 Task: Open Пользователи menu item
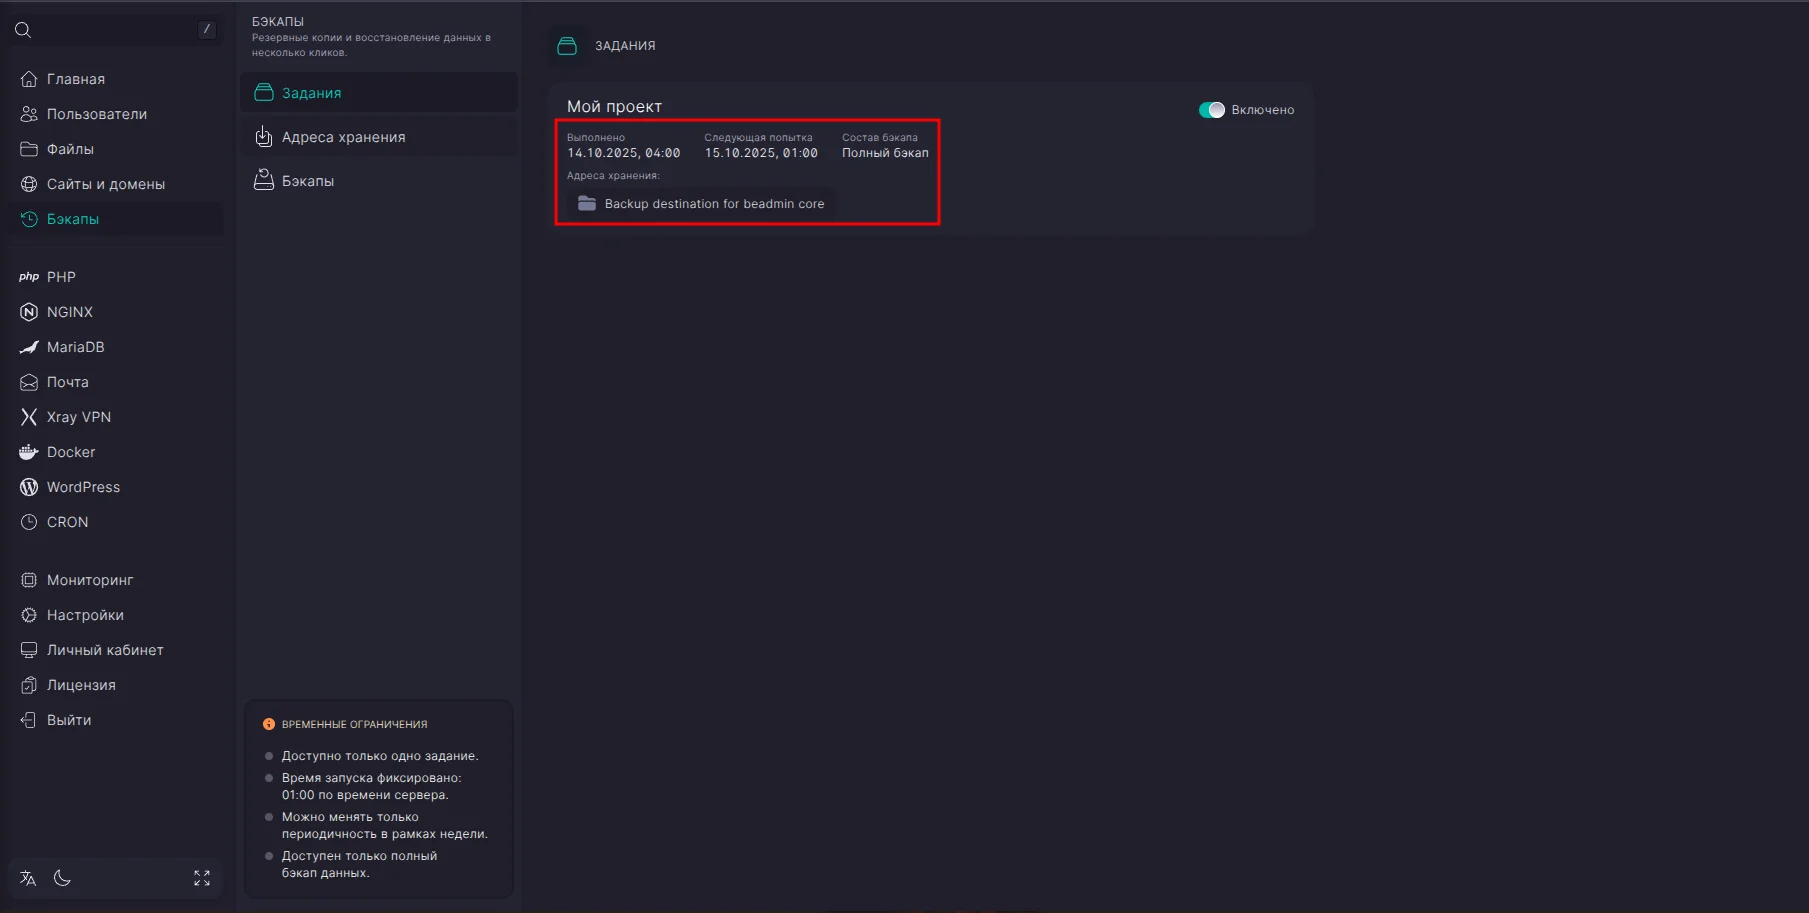pyautogui.click(x=96, y=114)
